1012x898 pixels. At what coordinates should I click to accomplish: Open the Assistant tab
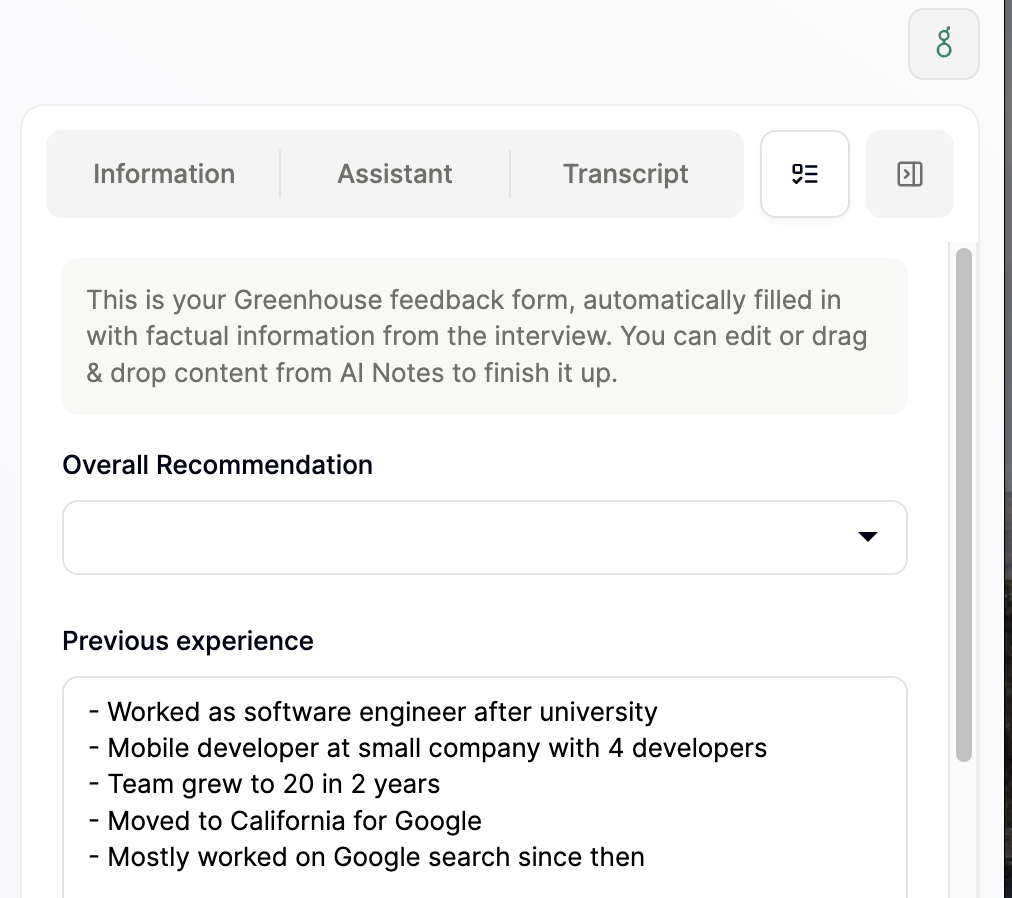tap(395, 174)
